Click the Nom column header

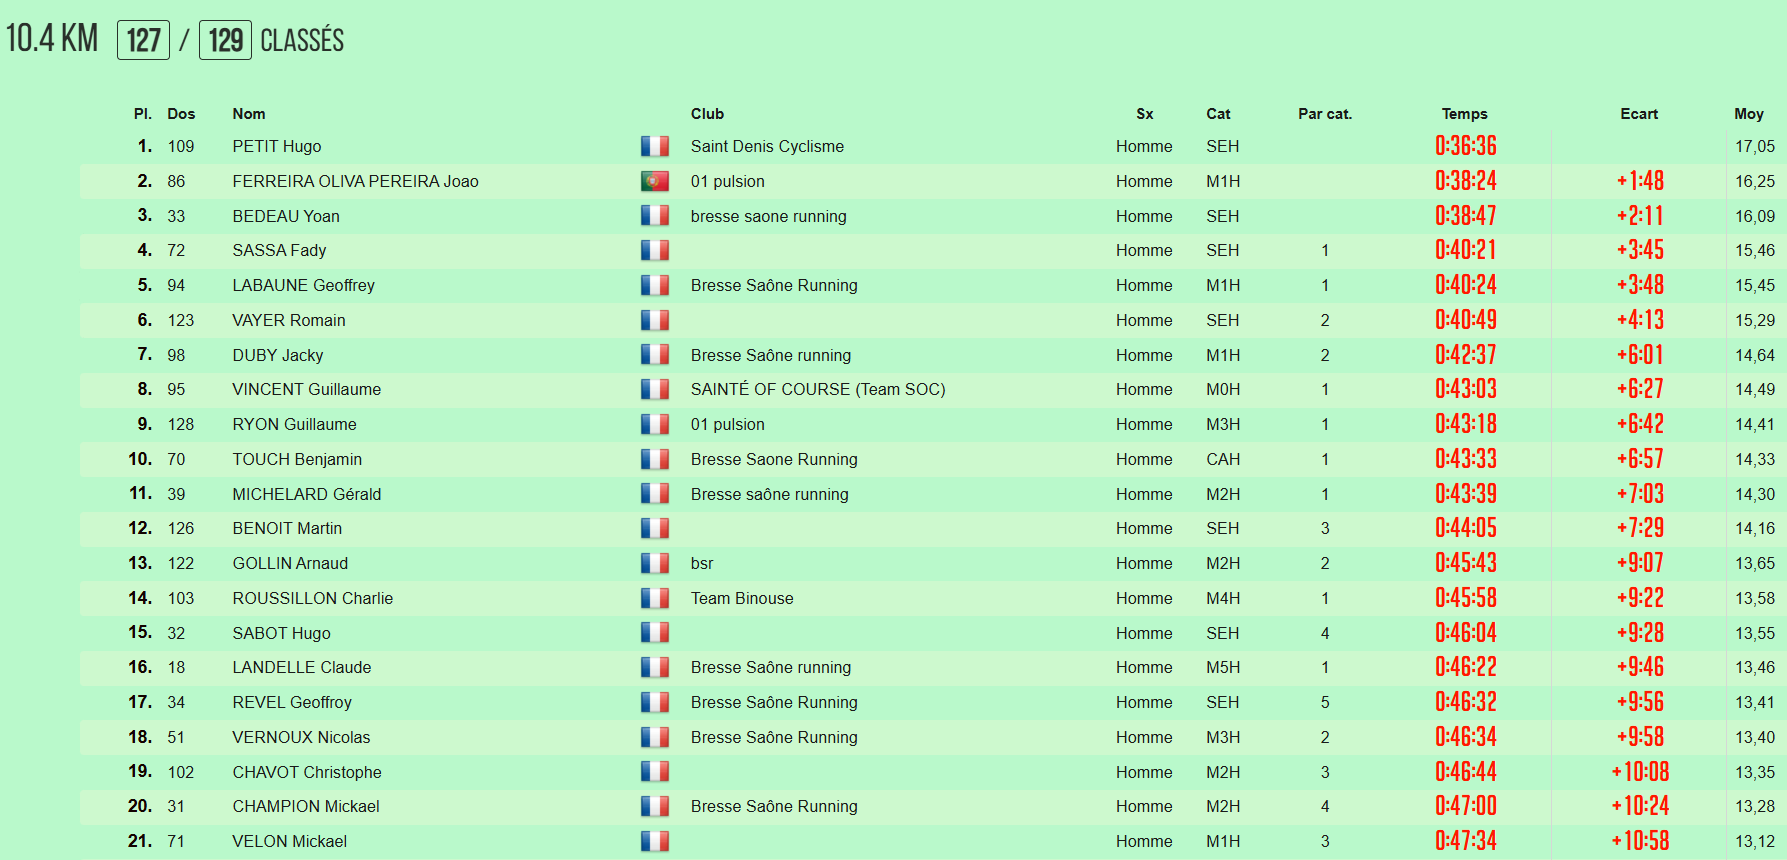tap(249, 114)
